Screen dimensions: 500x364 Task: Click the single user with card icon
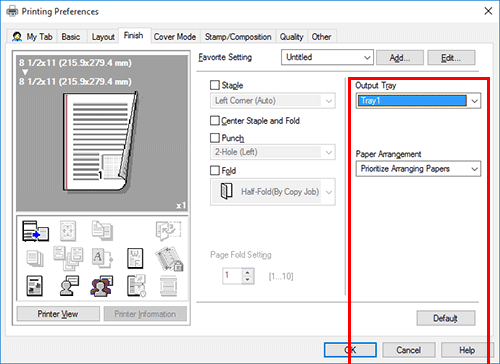click(69, 286)
